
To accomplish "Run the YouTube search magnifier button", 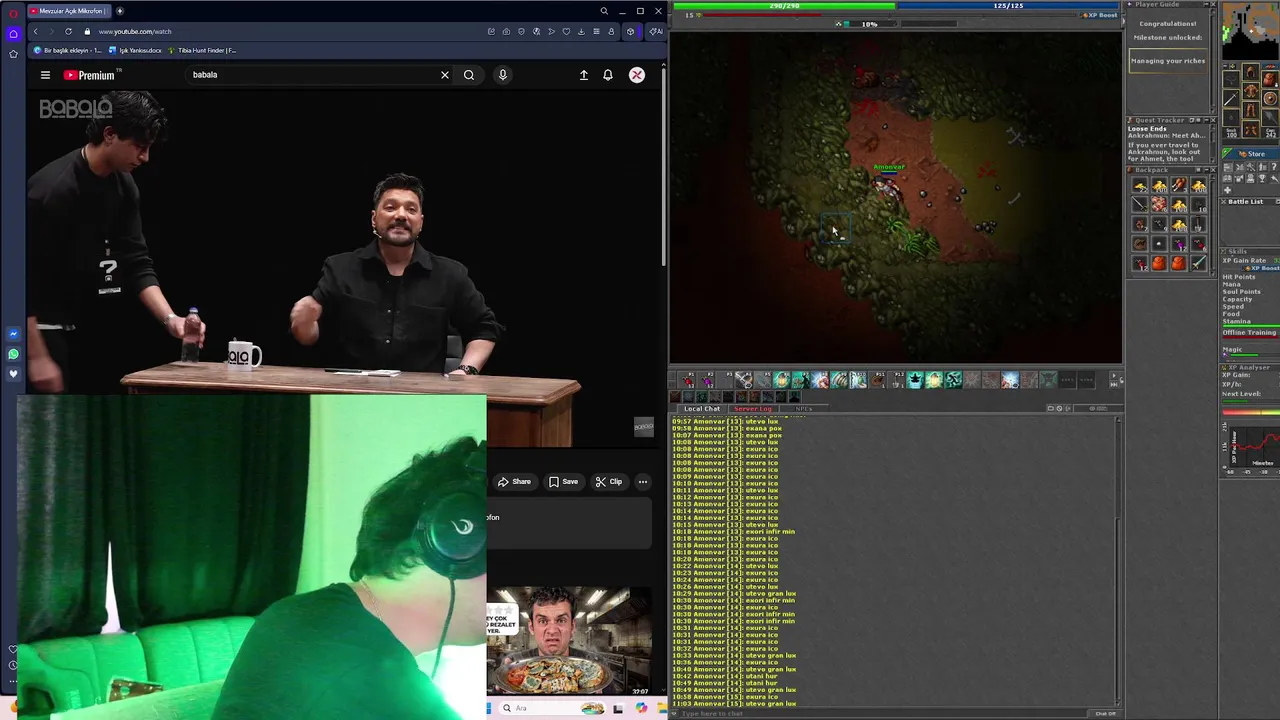I will (x=469, y=75).
